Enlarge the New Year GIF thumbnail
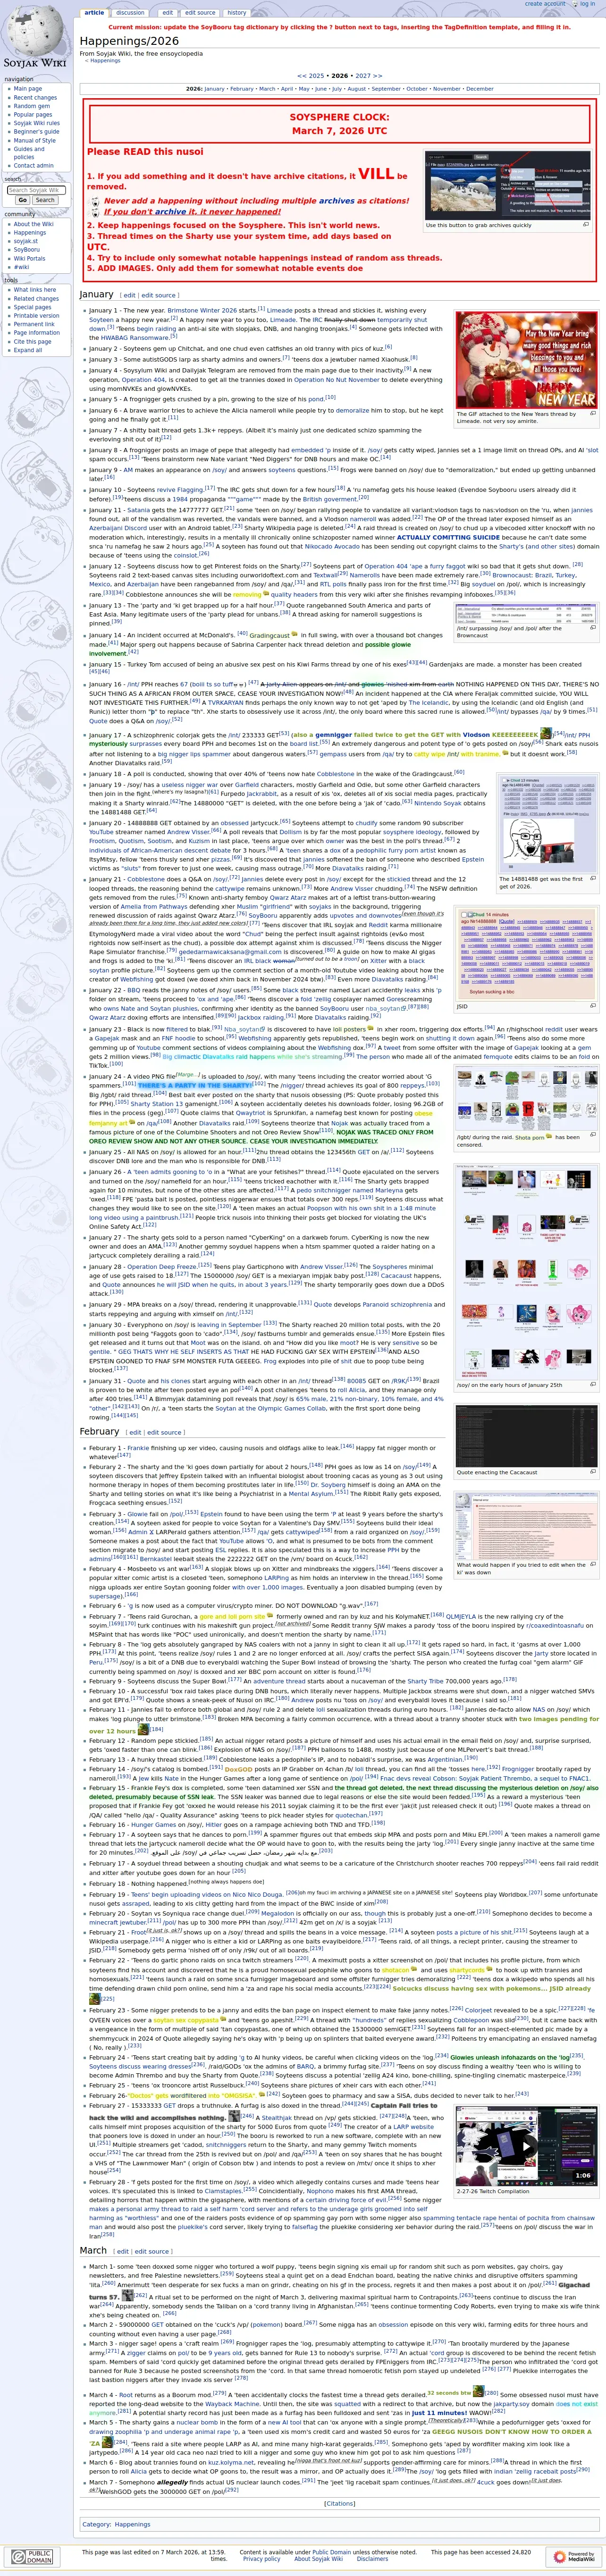Image resolution: width=606 pixels, height=2576 pixels. [592, 413]
